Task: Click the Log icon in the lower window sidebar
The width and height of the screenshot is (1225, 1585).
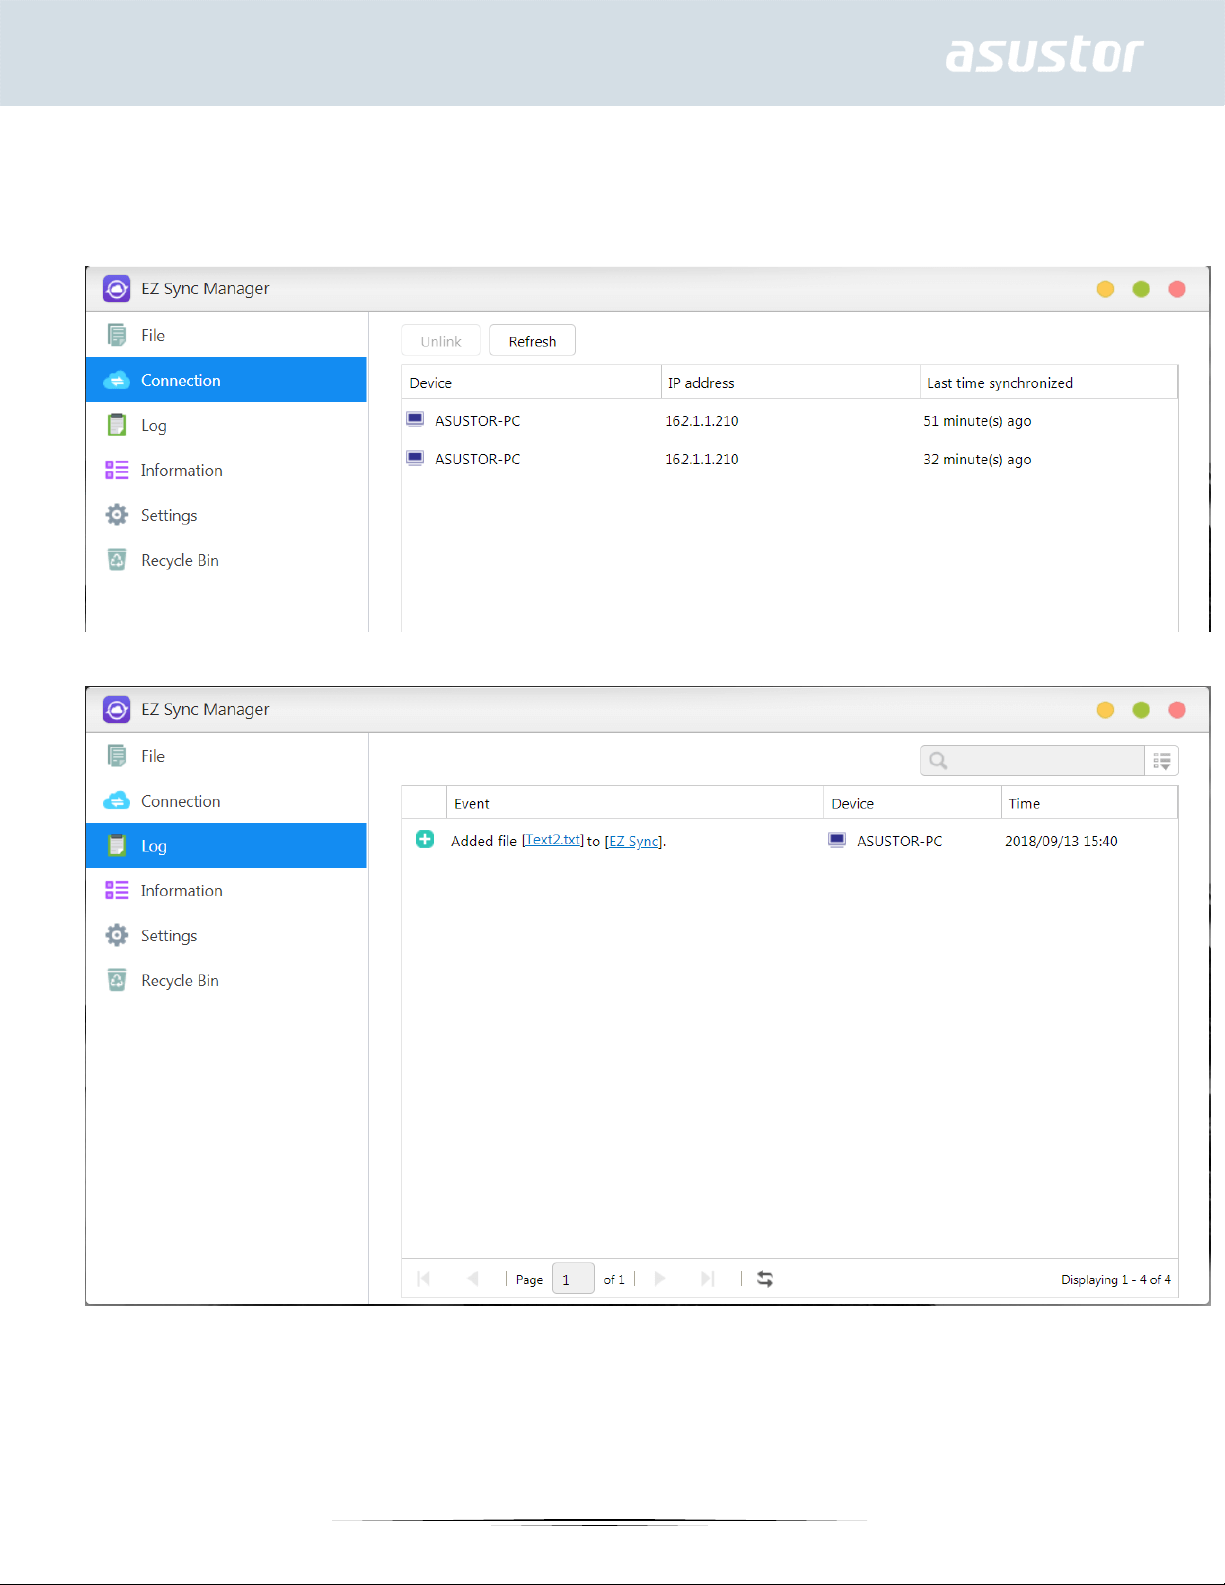Action: point(117,846)
